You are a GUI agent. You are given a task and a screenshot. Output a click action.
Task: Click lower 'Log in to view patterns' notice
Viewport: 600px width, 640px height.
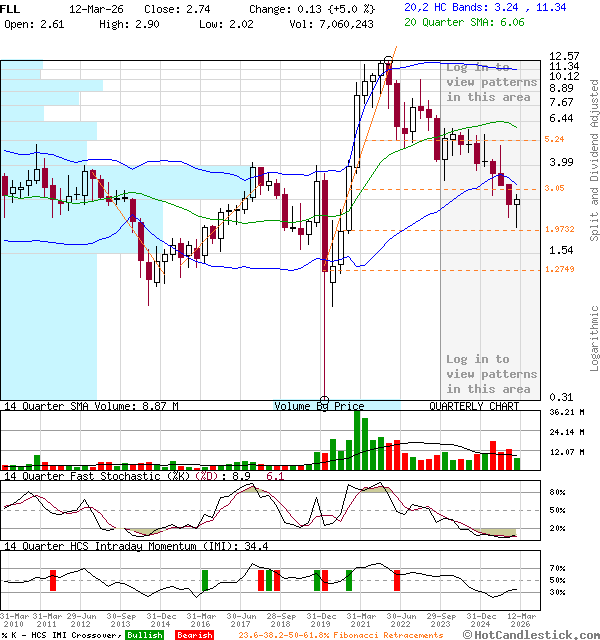[491, 374]
